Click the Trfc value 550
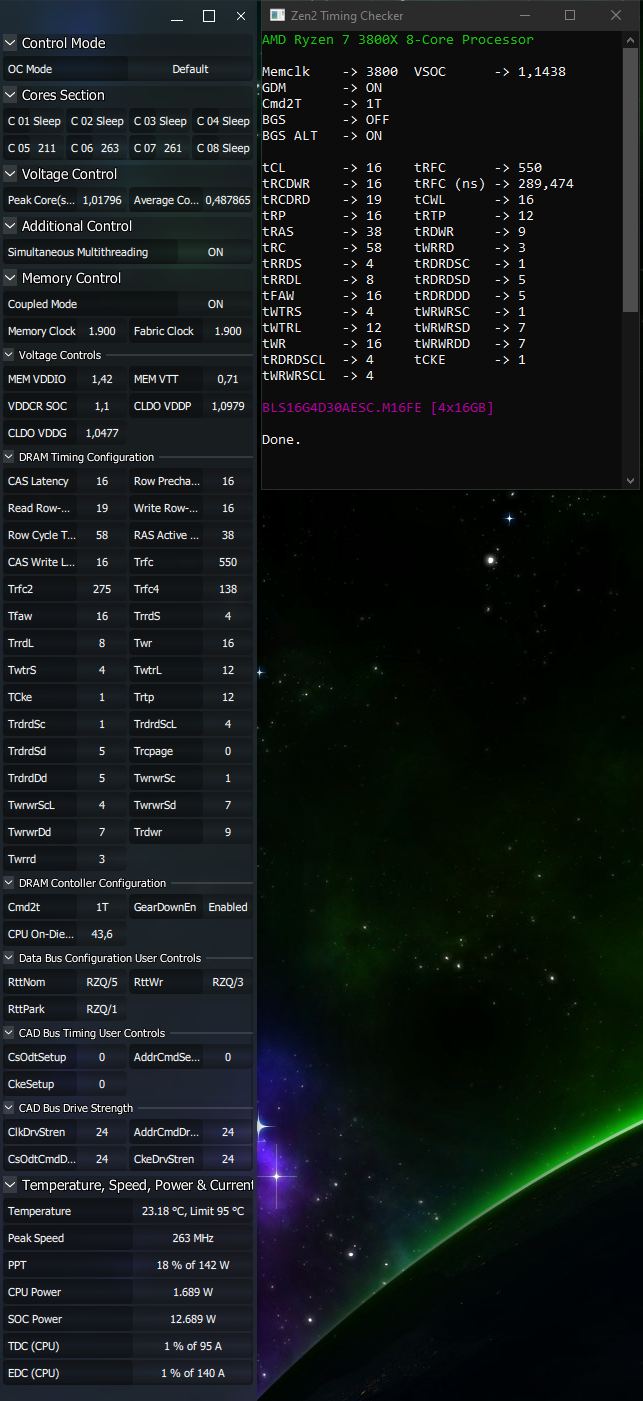Image resolution: width=643 pixels, height=1401 pixels. point(228,562)
